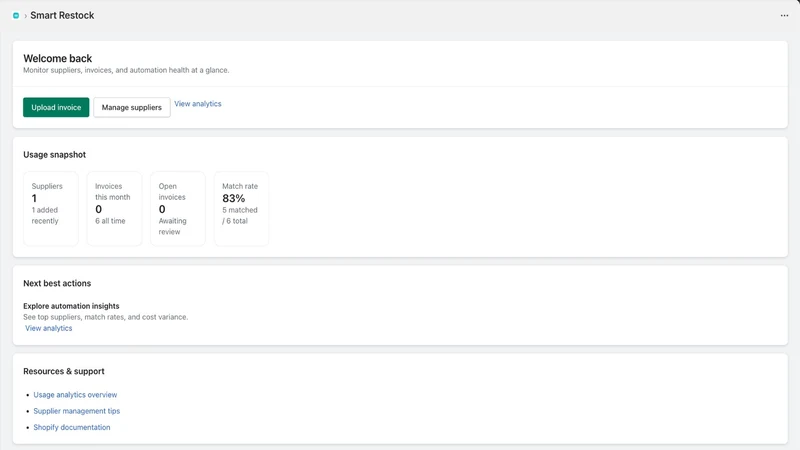Follow the View analytics link beside Manage suppliers

tap(198, 104)
